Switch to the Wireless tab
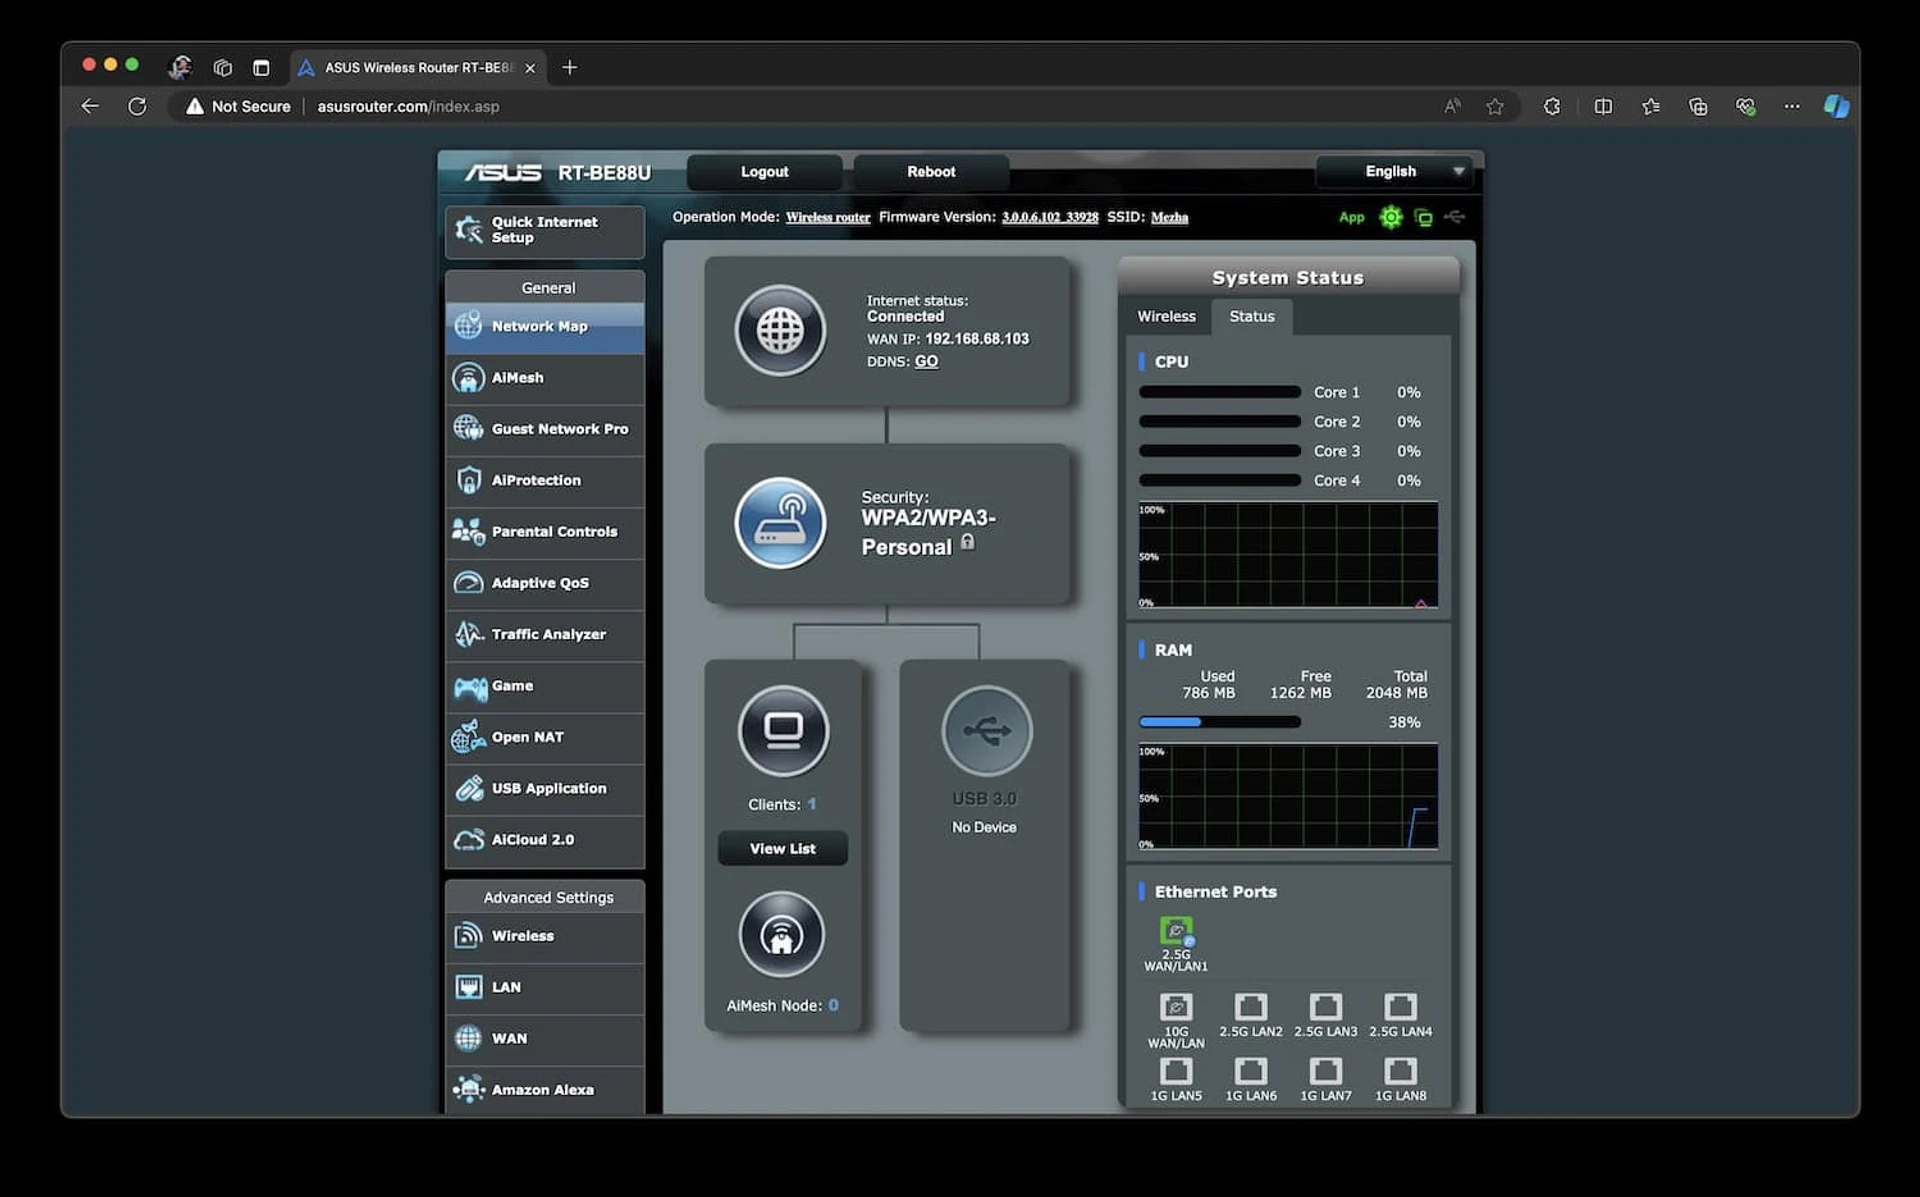 (1166, 316)
